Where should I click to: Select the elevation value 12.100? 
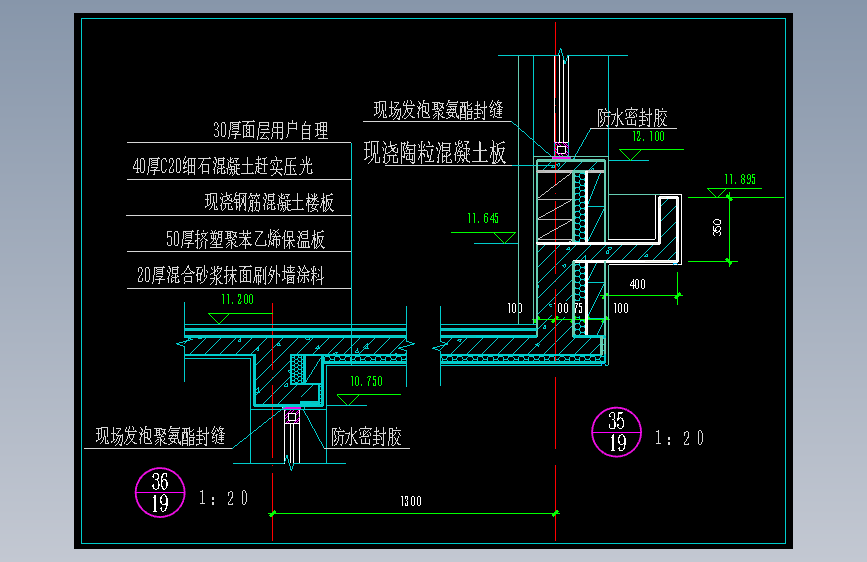649,136
